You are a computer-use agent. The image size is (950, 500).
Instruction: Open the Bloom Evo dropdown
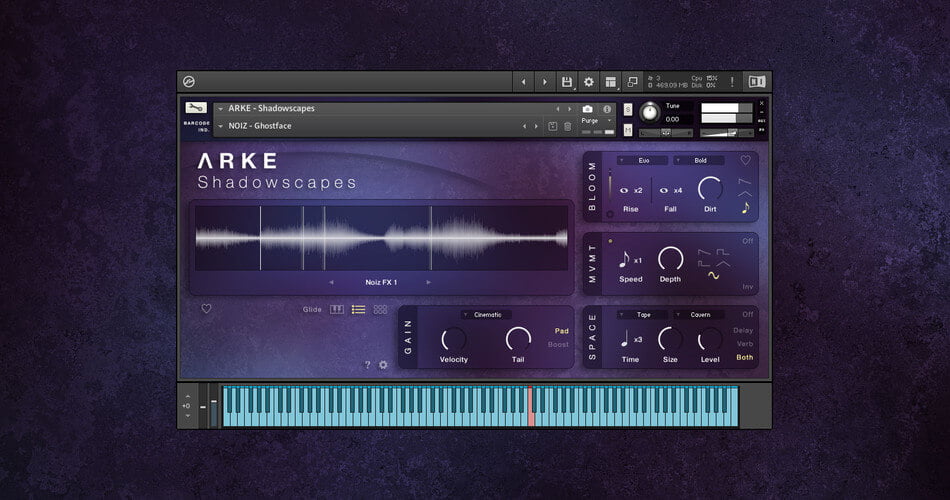643,161
